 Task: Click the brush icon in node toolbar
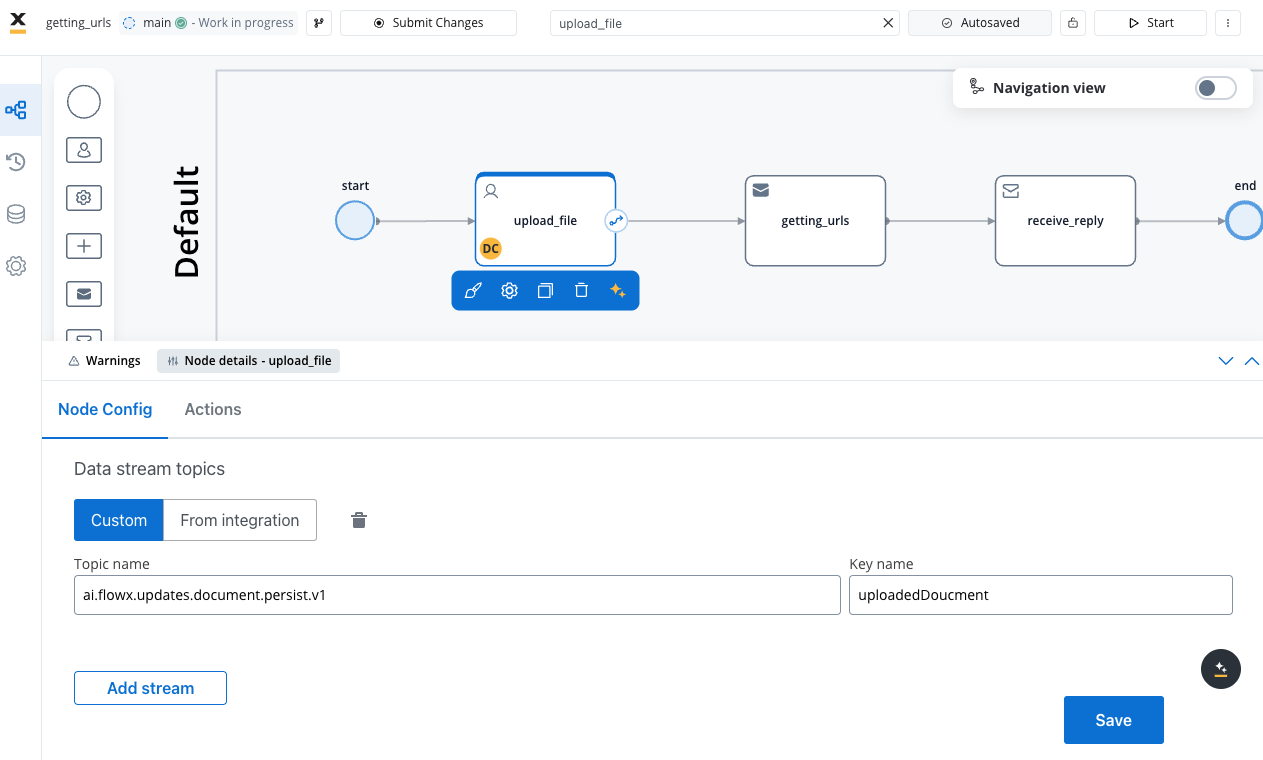click(x=473, y=291)
